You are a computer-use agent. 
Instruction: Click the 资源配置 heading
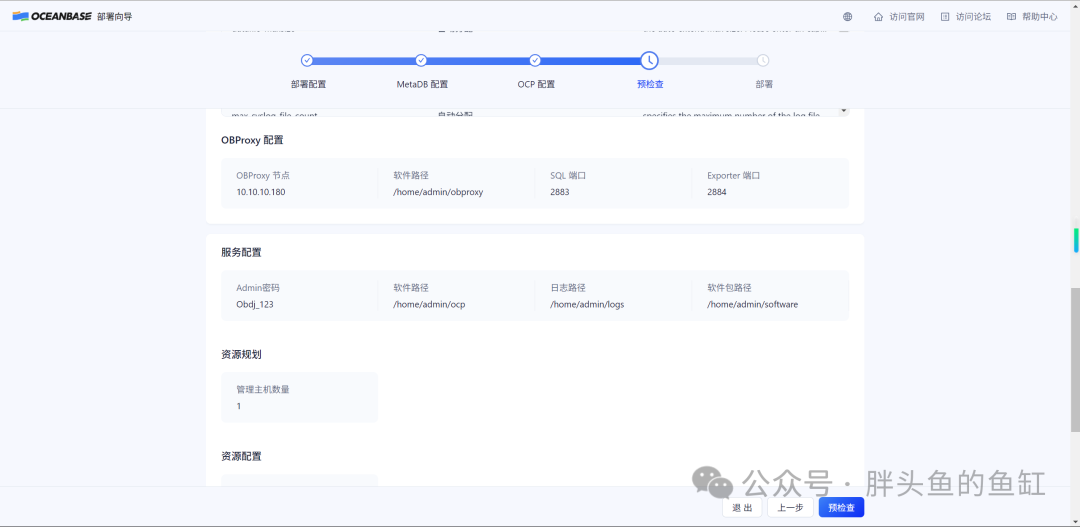(x=241, y=457)
